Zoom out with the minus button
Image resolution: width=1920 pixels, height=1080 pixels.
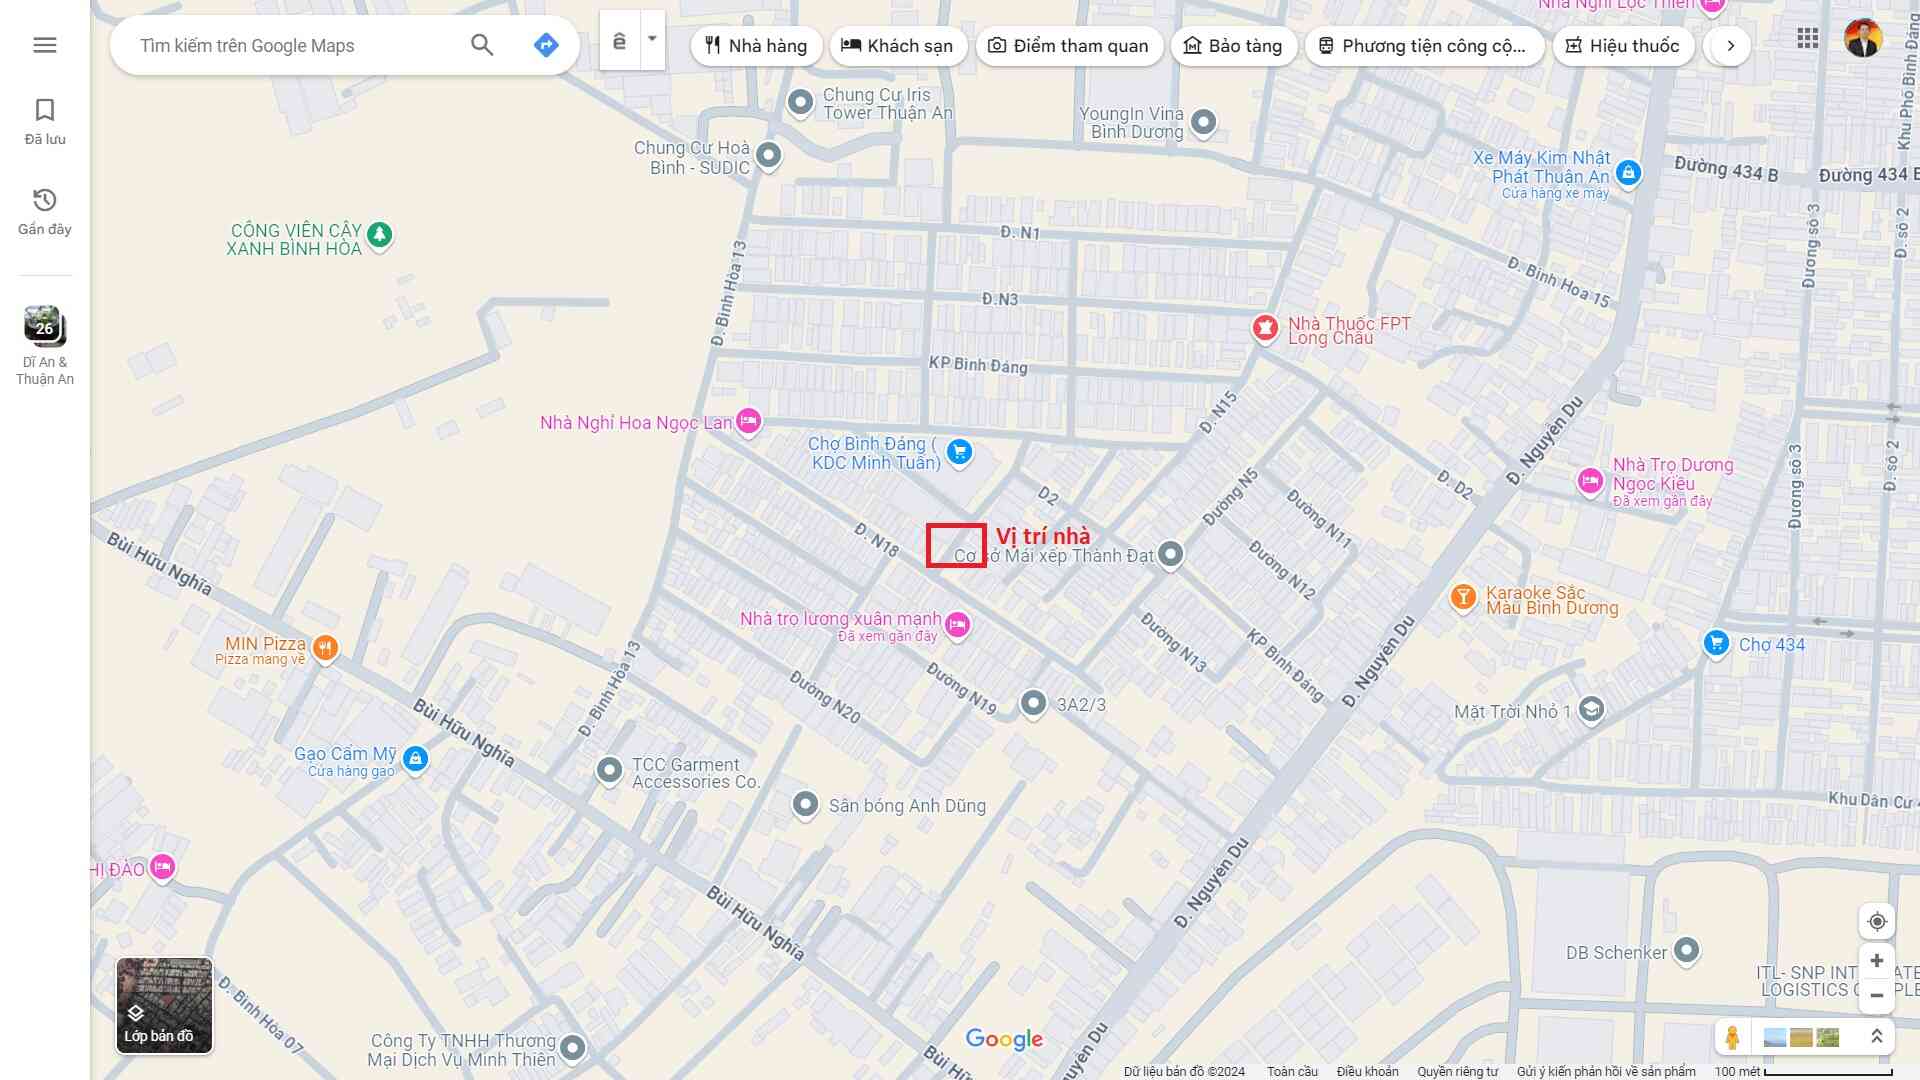tap(1877, 996)
